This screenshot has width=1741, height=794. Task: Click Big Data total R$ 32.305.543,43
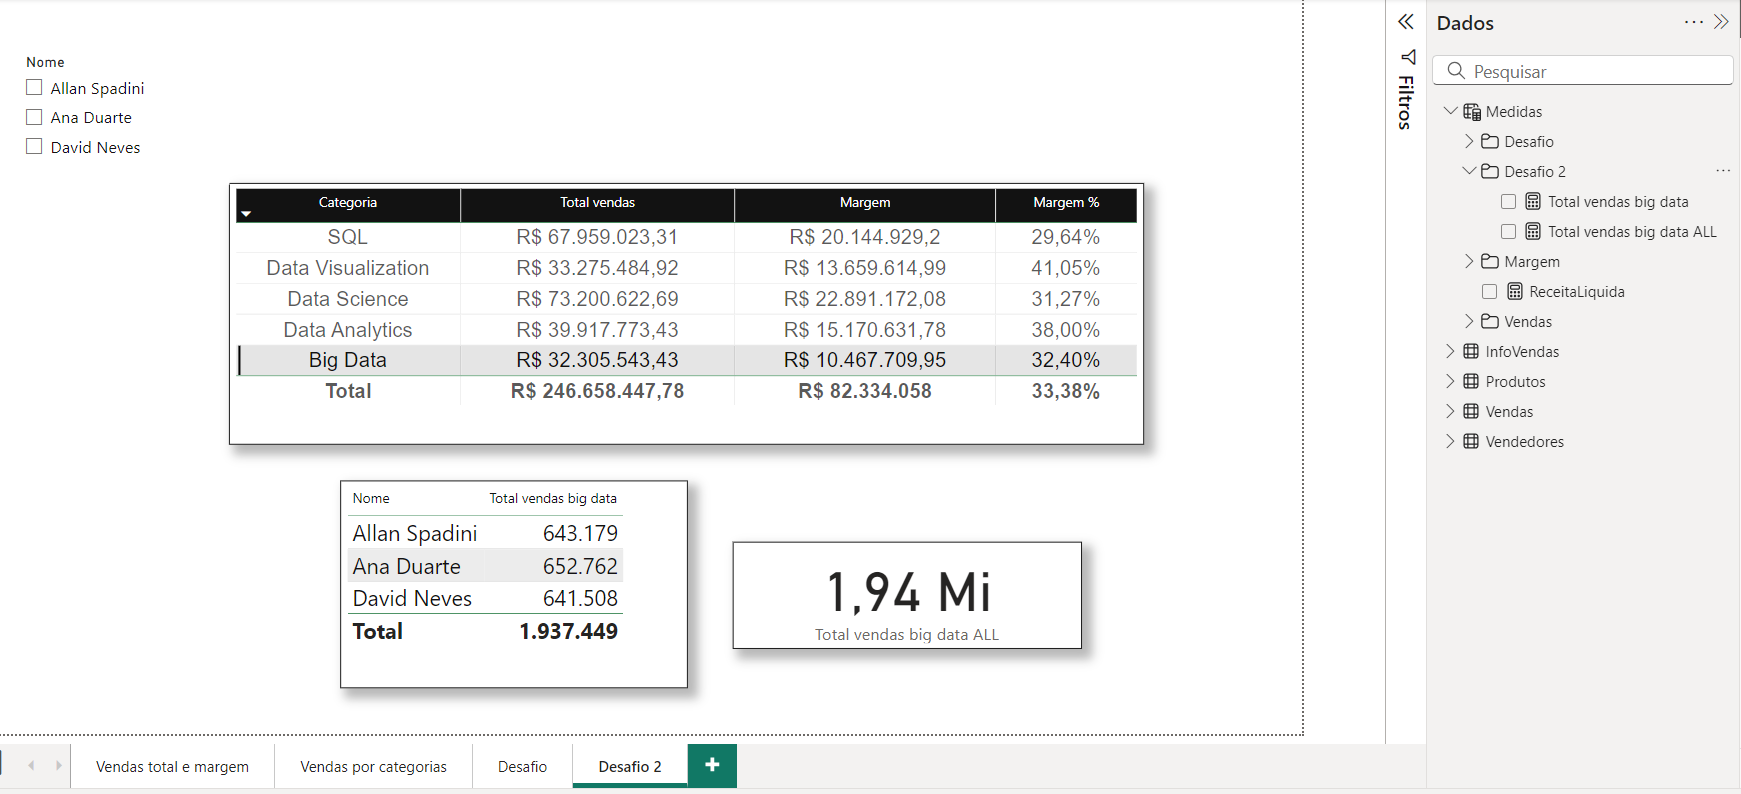pos(597,360)
